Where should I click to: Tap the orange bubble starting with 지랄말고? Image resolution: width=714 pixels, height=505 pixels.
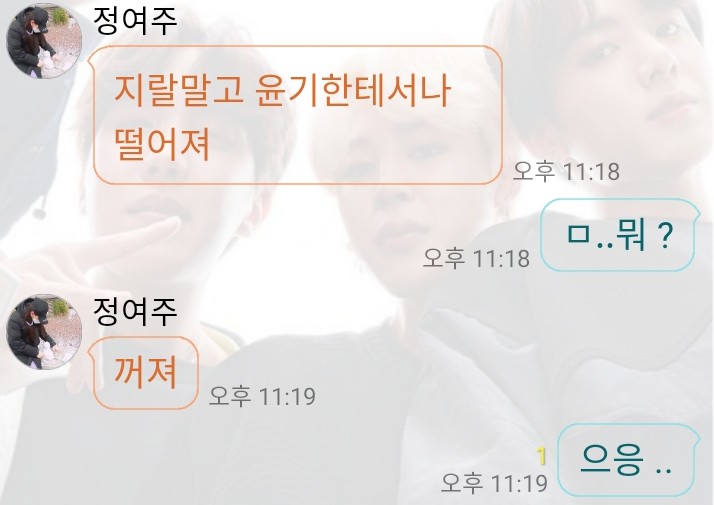(296, 115)
